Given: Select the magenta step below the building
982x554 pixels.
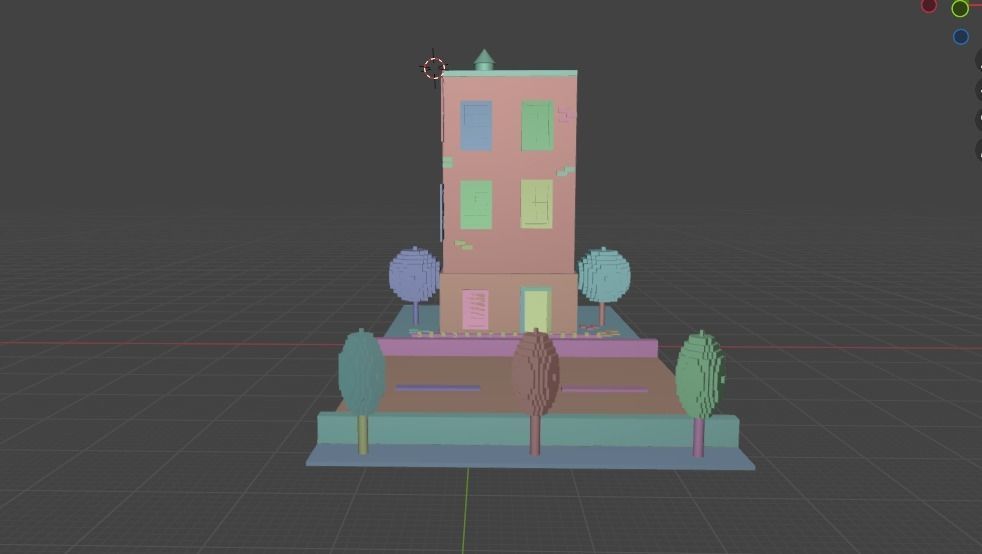Looking at the screenshot, I should pos(518,347).
